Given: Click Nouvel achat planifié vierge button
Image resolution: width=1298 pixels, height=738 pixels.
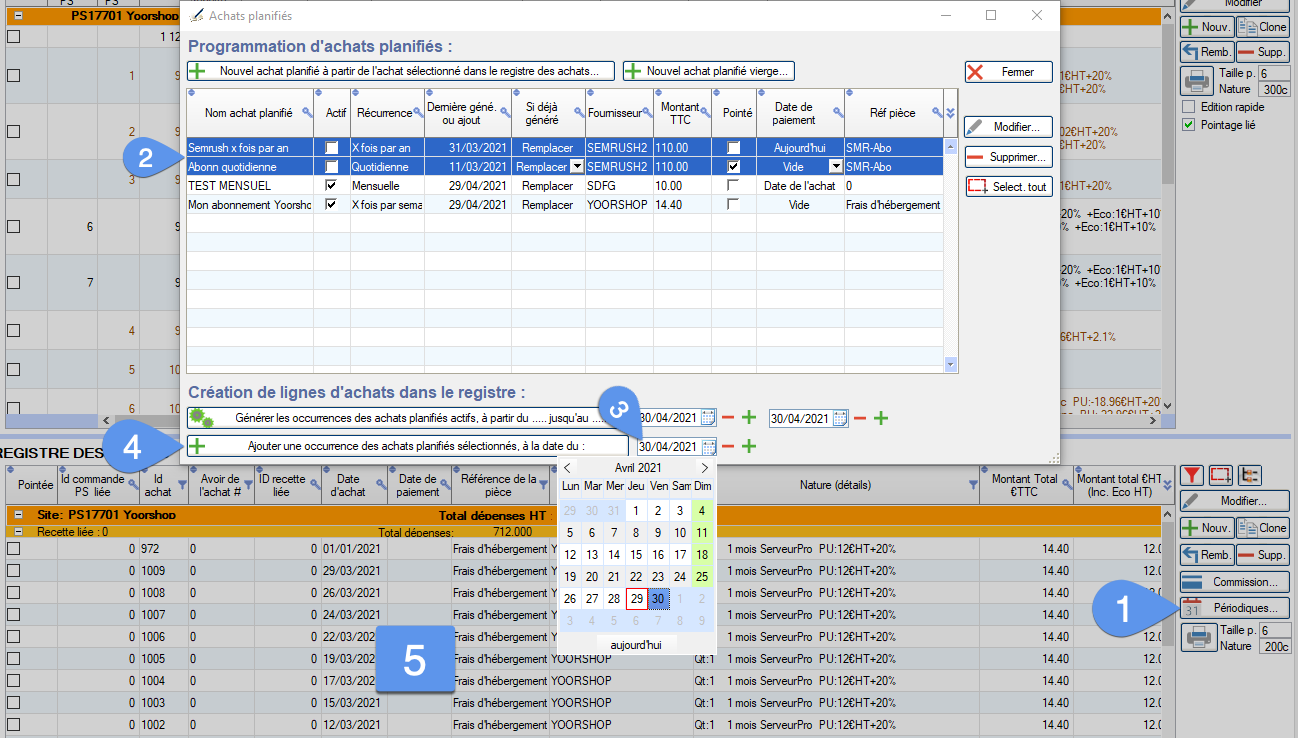Looking at the screenshot, I should tap(709, 71).
